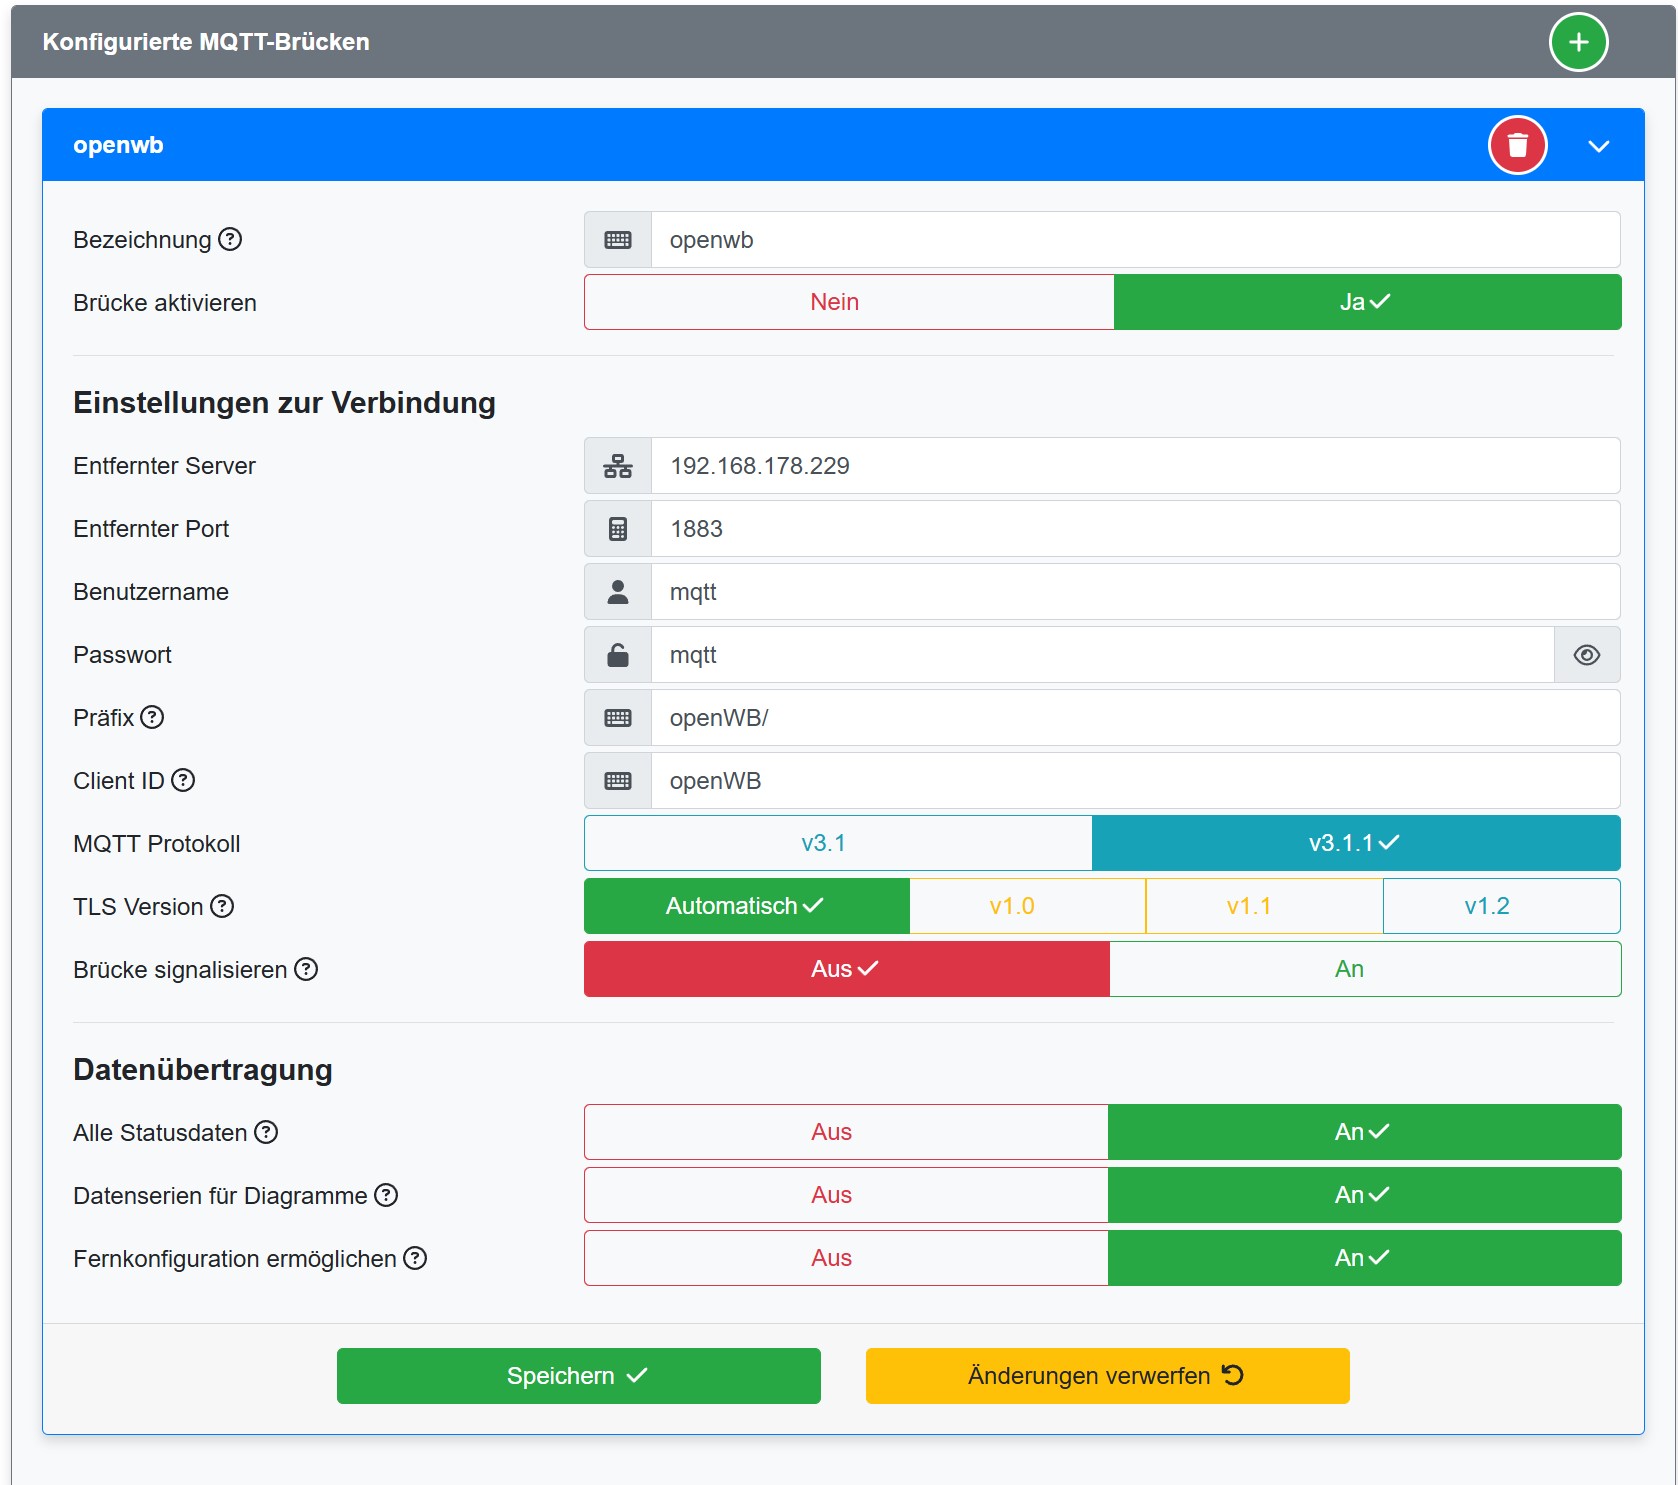This screenshot has height=1485, width=1678.
Task: Show help for Client ID
Action: click(183, 781)
